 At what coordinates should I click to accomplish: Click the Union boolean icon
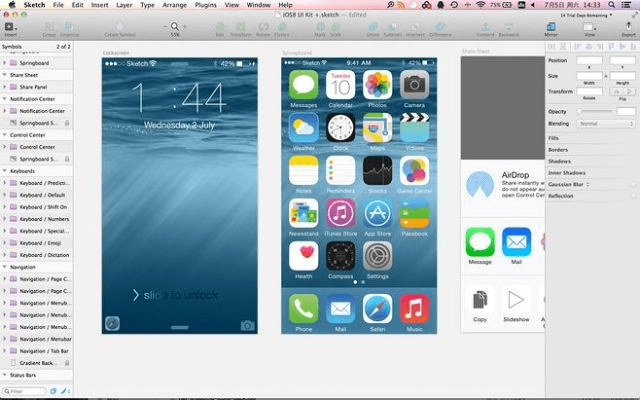tap(373, 27)
